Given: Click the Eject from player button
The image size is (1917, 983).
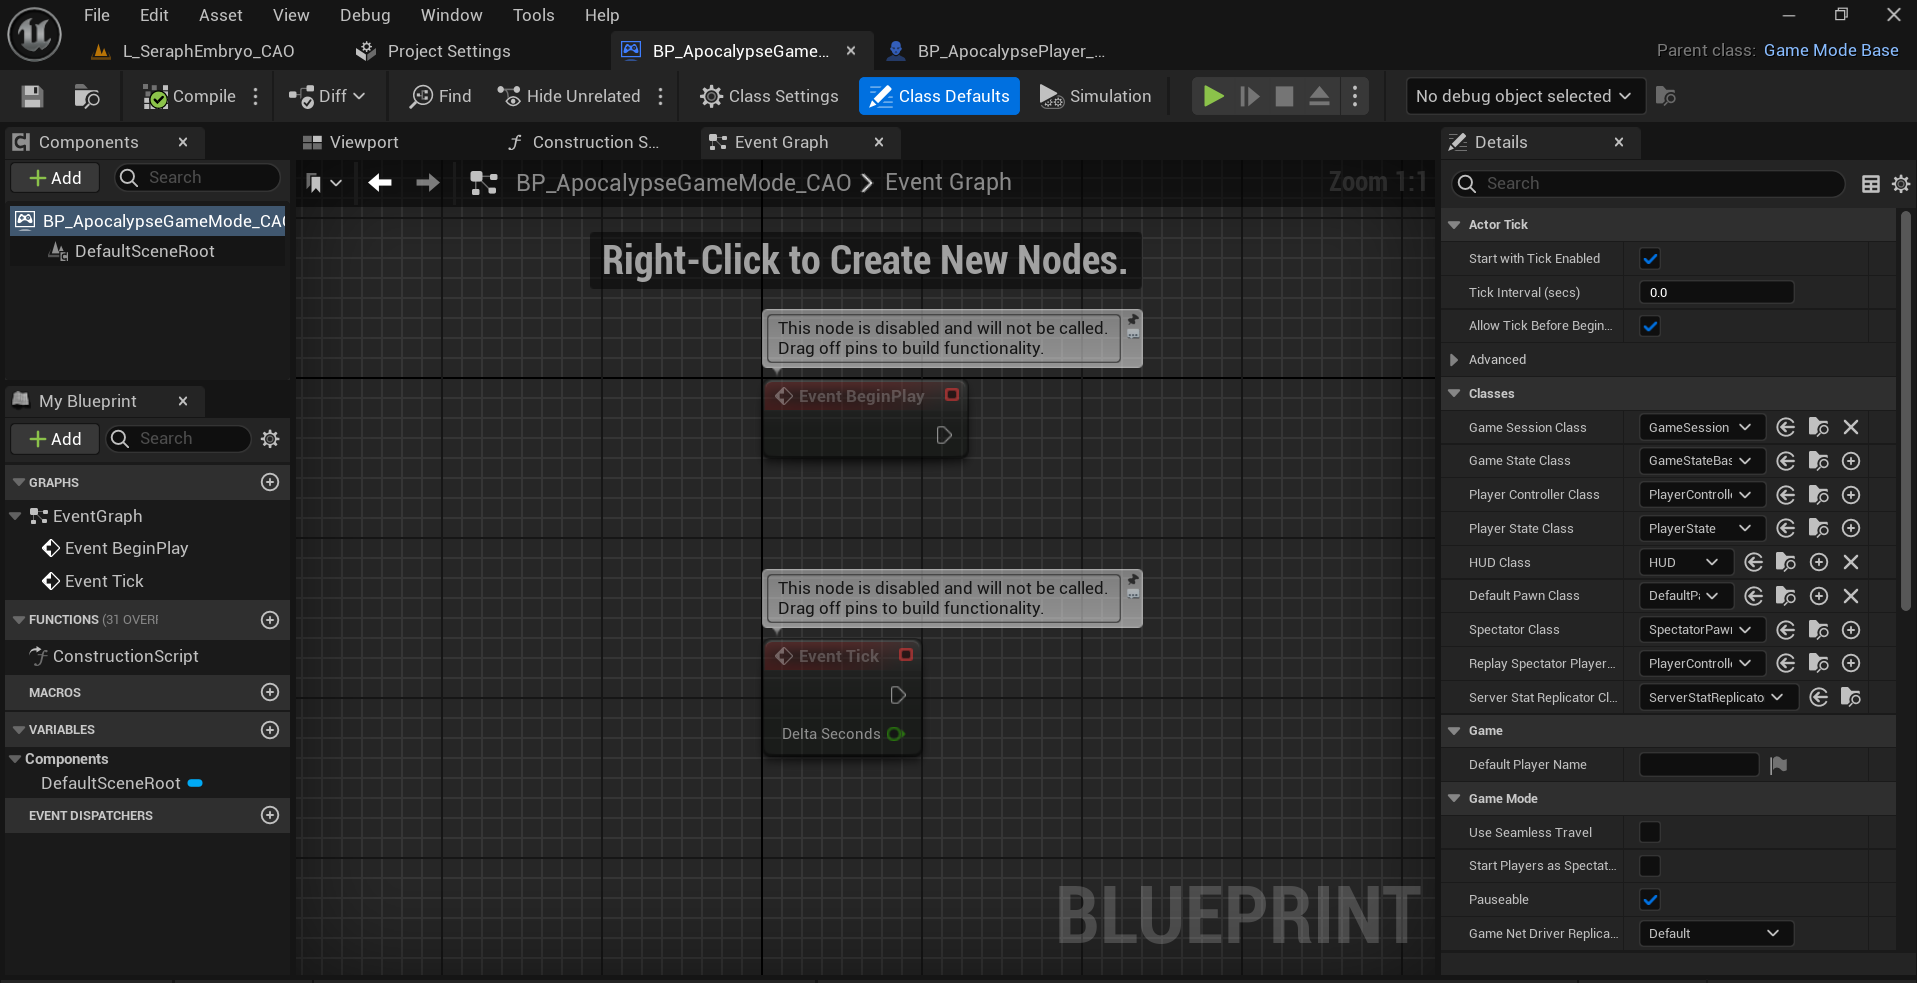Looking at the screenshot, I should (x=1319, y=96).
